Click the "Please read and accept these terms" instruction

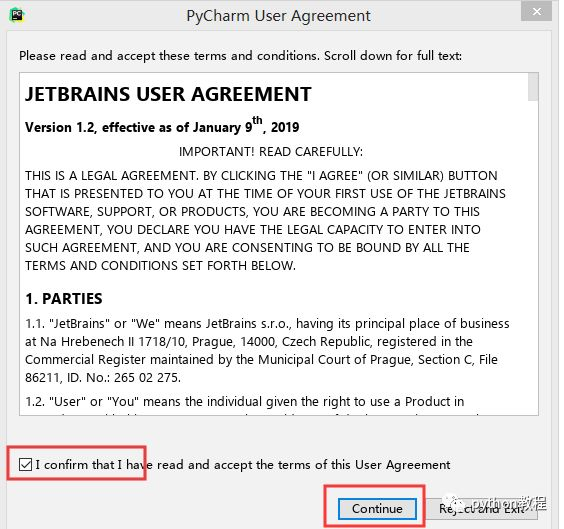point(240,56)
